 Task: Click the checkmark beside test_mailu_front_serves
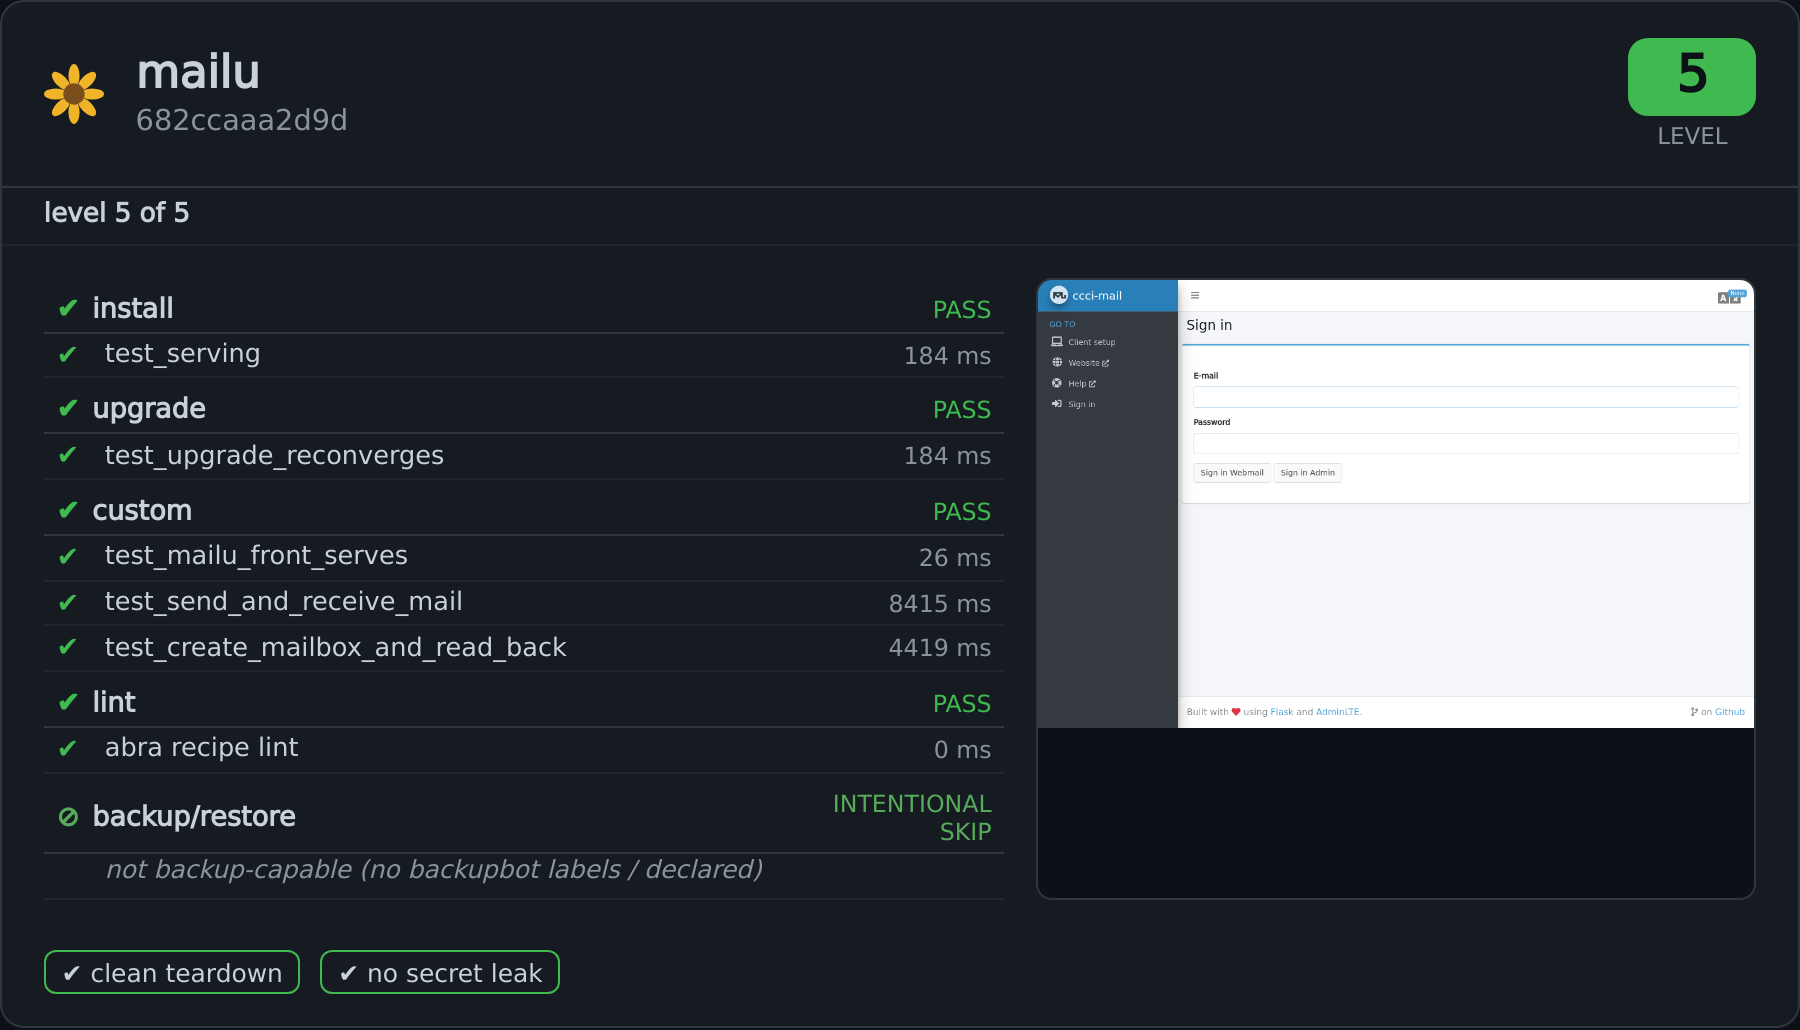click(x=68, y=557)
